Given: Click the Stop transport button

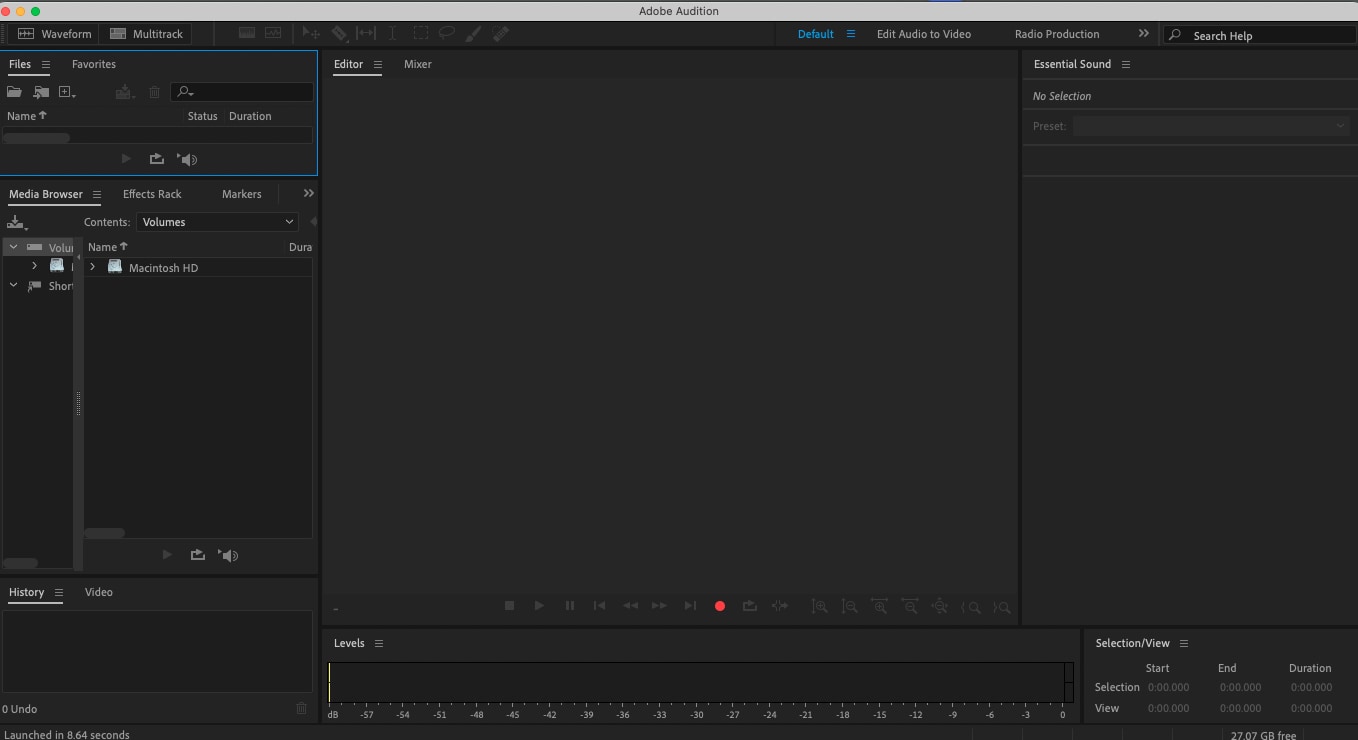Looking at the screenshot, I should 509,606.
